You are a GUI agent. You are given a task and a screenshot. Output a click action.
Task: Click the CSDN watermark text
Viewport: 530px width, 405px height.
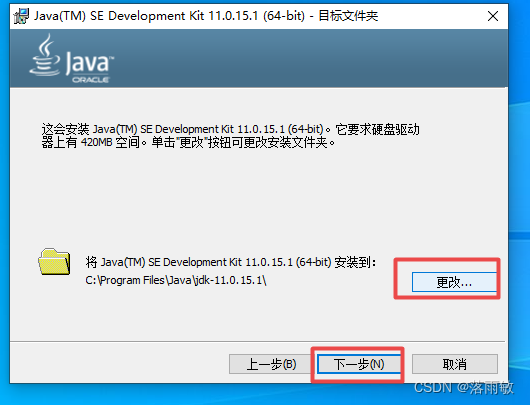(x=464, y=387)
